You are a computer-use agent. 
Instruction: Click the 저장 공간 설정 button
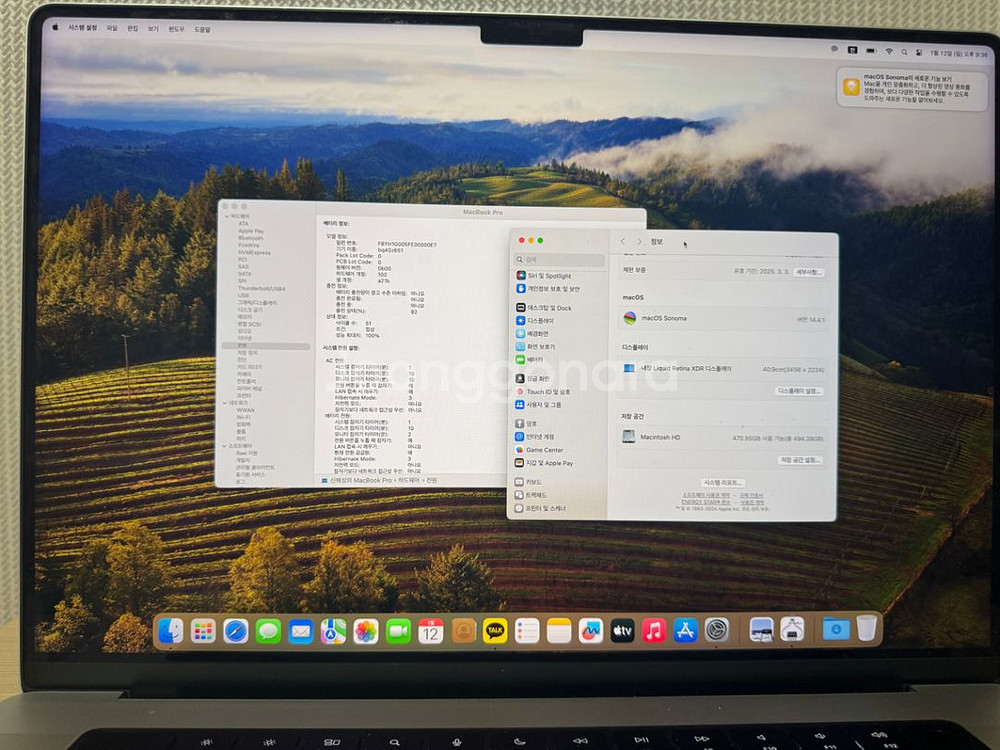pos(800,460)
